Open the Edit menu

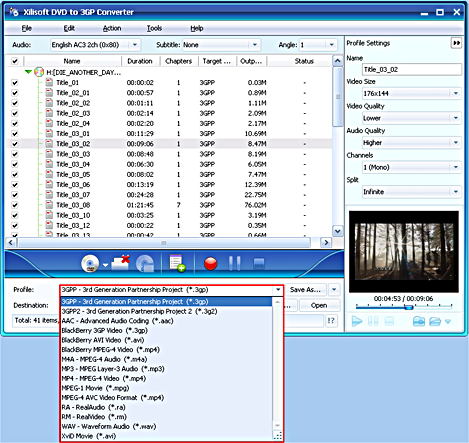[69, 28]
